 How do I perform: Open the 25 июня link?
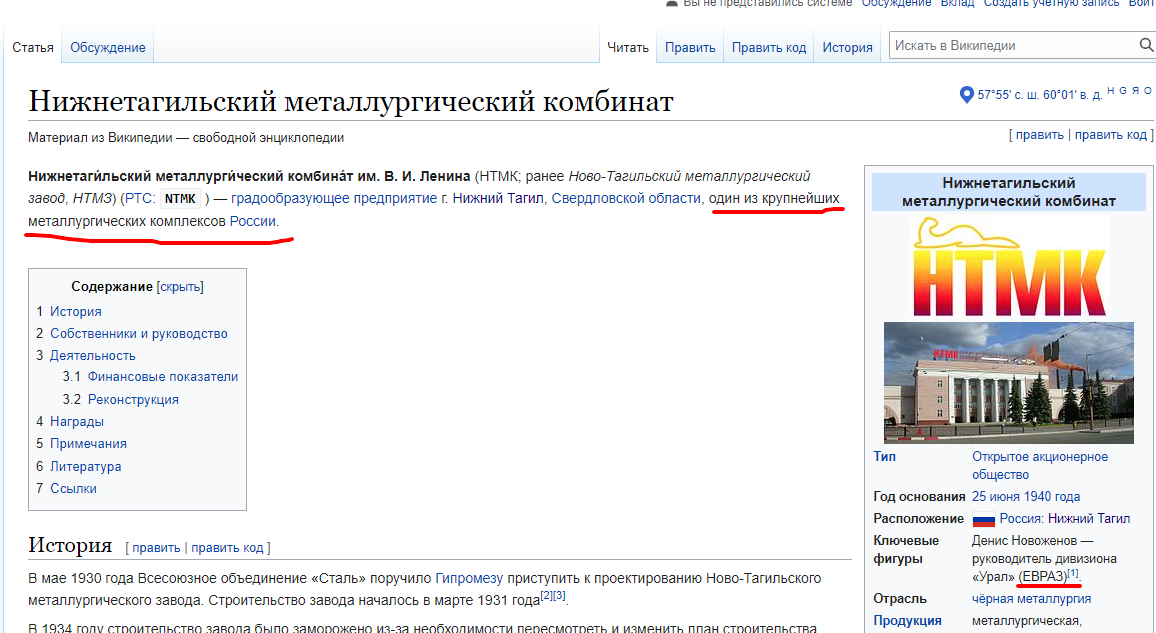click(997, 497)
